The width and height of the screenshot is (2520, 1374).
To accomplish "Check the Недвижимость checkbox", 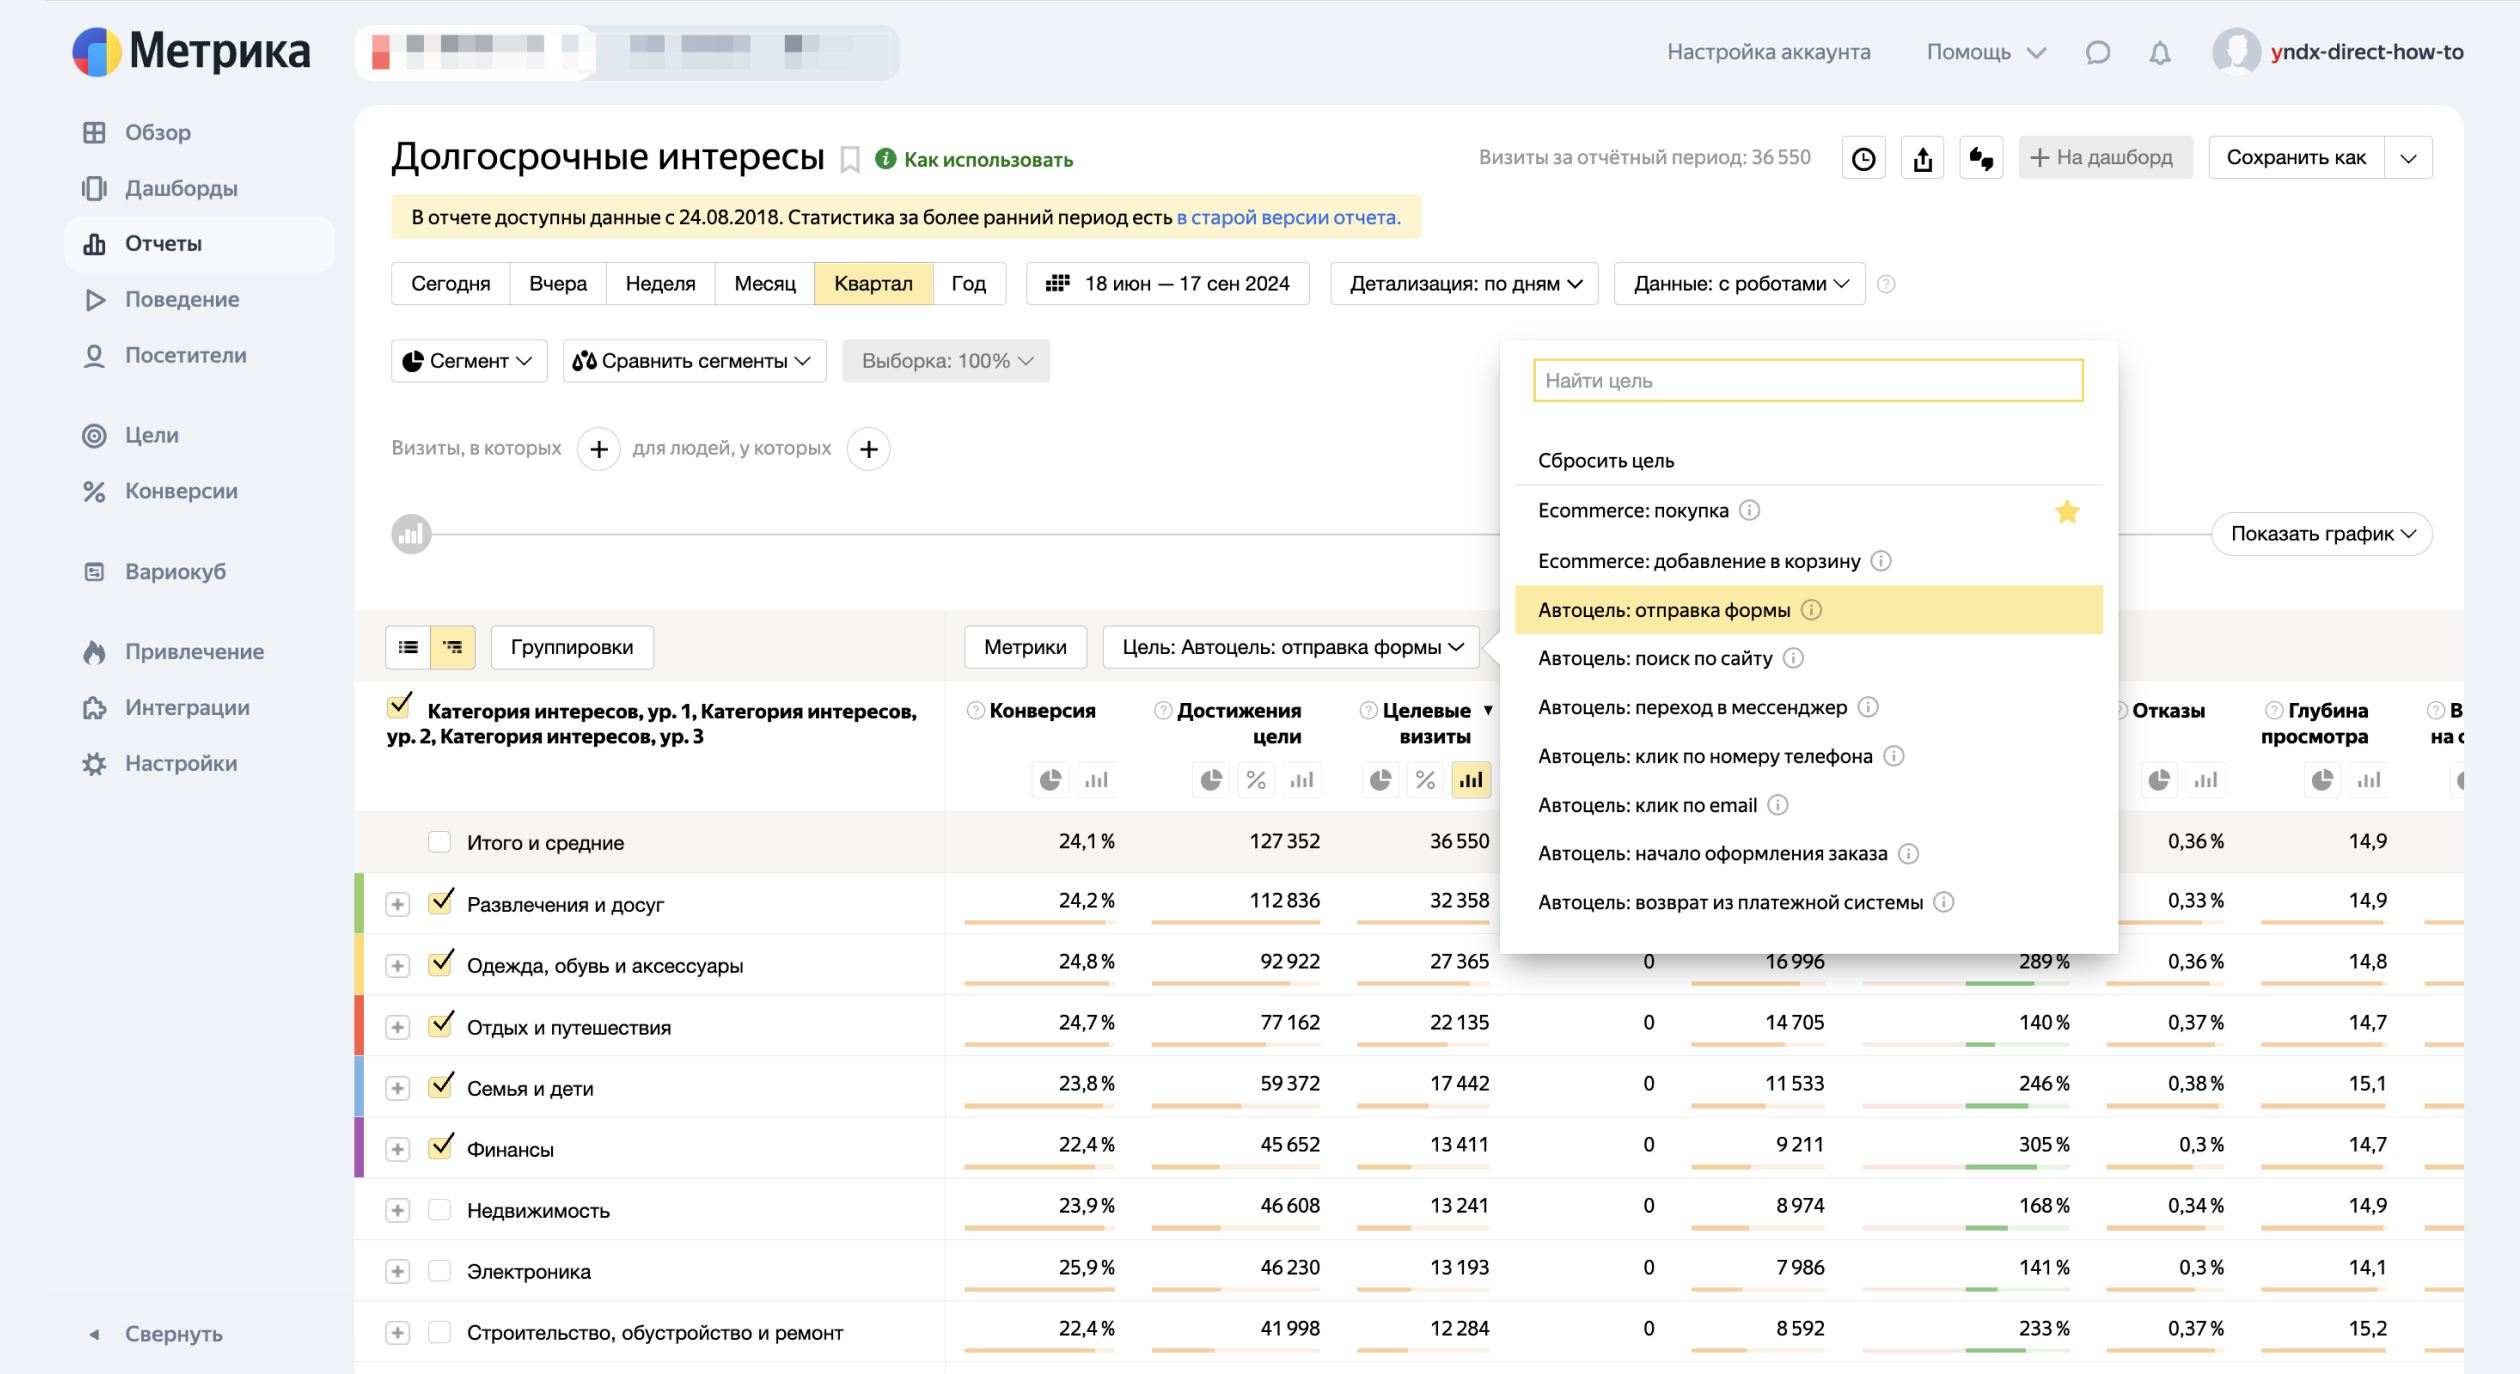I will tap(439, 1210).
